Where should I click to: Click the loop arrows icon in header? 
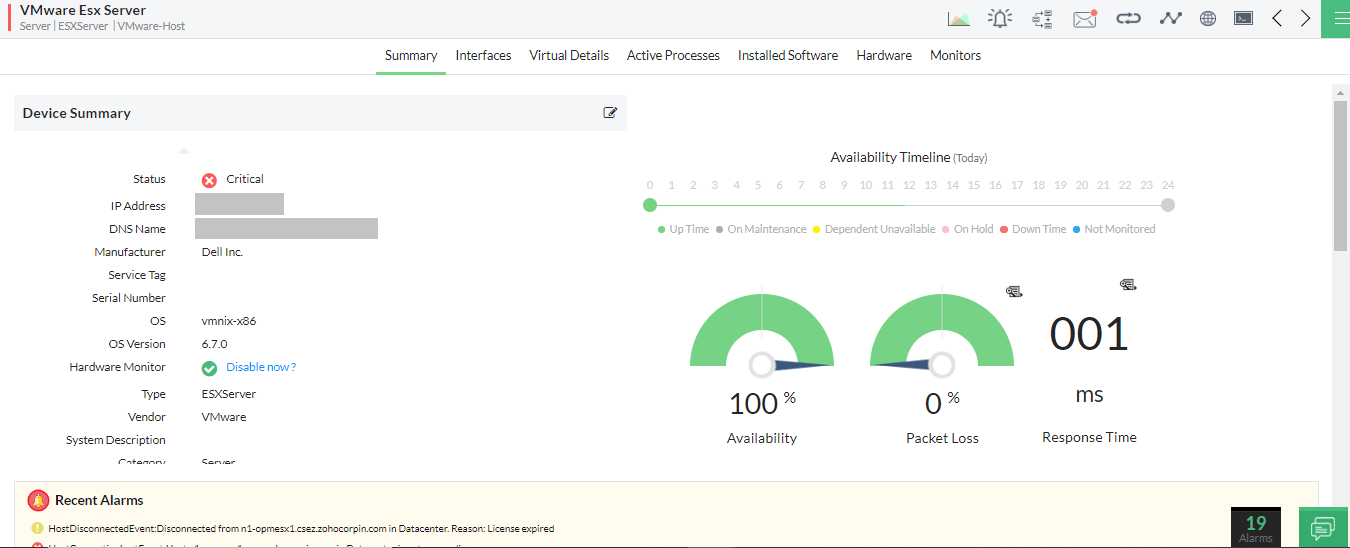(x=1128, y=18)
